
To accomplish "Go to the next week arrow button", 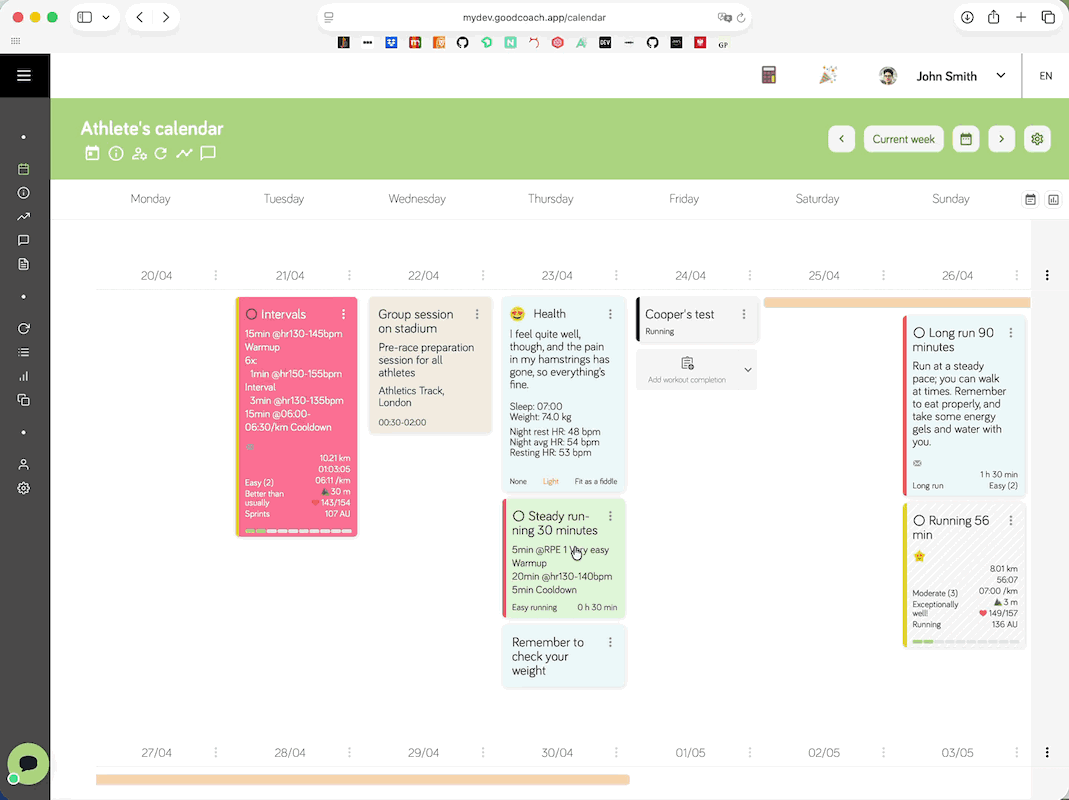I will (1002, 139).
